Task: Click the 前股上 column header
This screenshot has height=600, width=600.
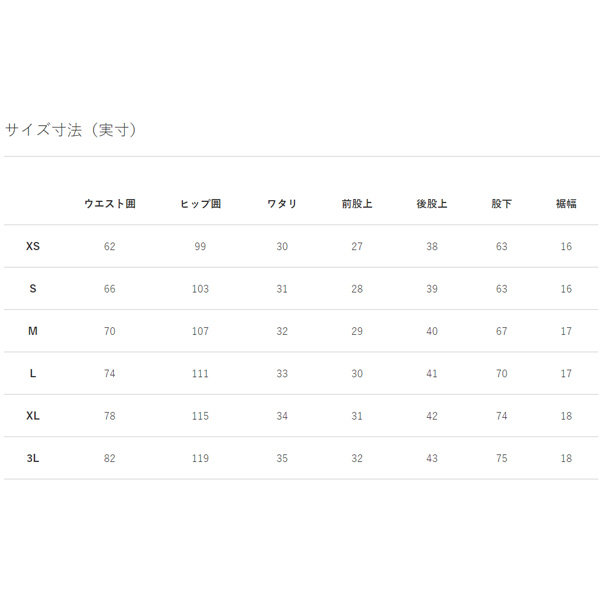Action: (357, 204)
